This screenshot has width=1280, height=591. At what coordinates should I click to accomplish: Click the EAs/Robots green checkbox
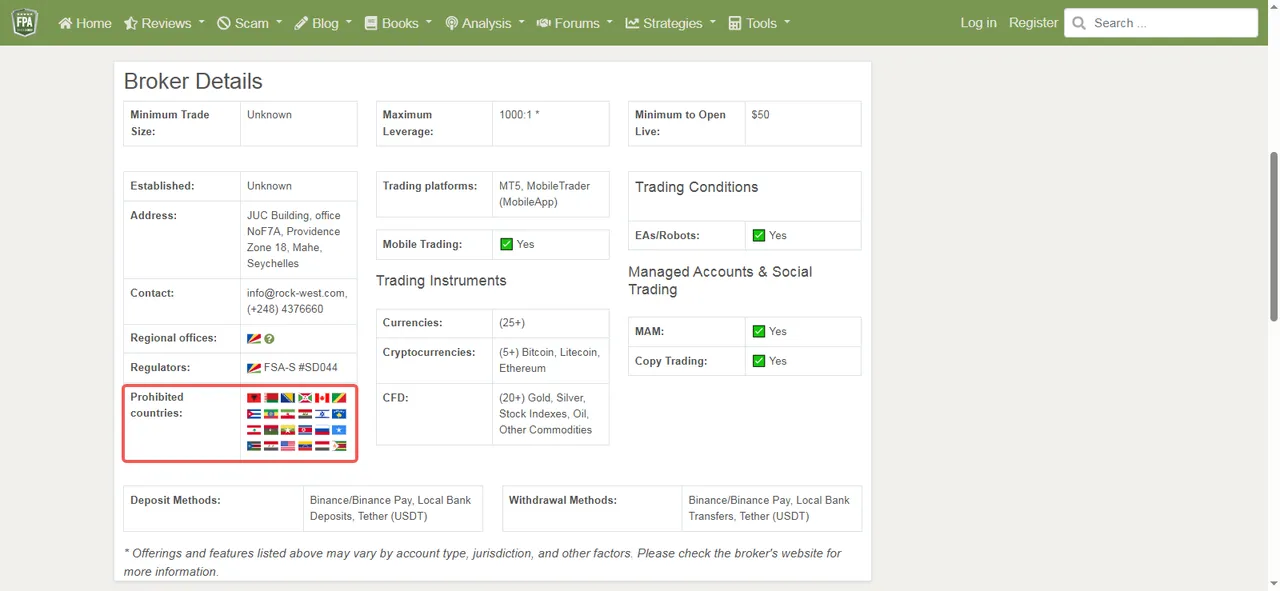pos(759,236)
